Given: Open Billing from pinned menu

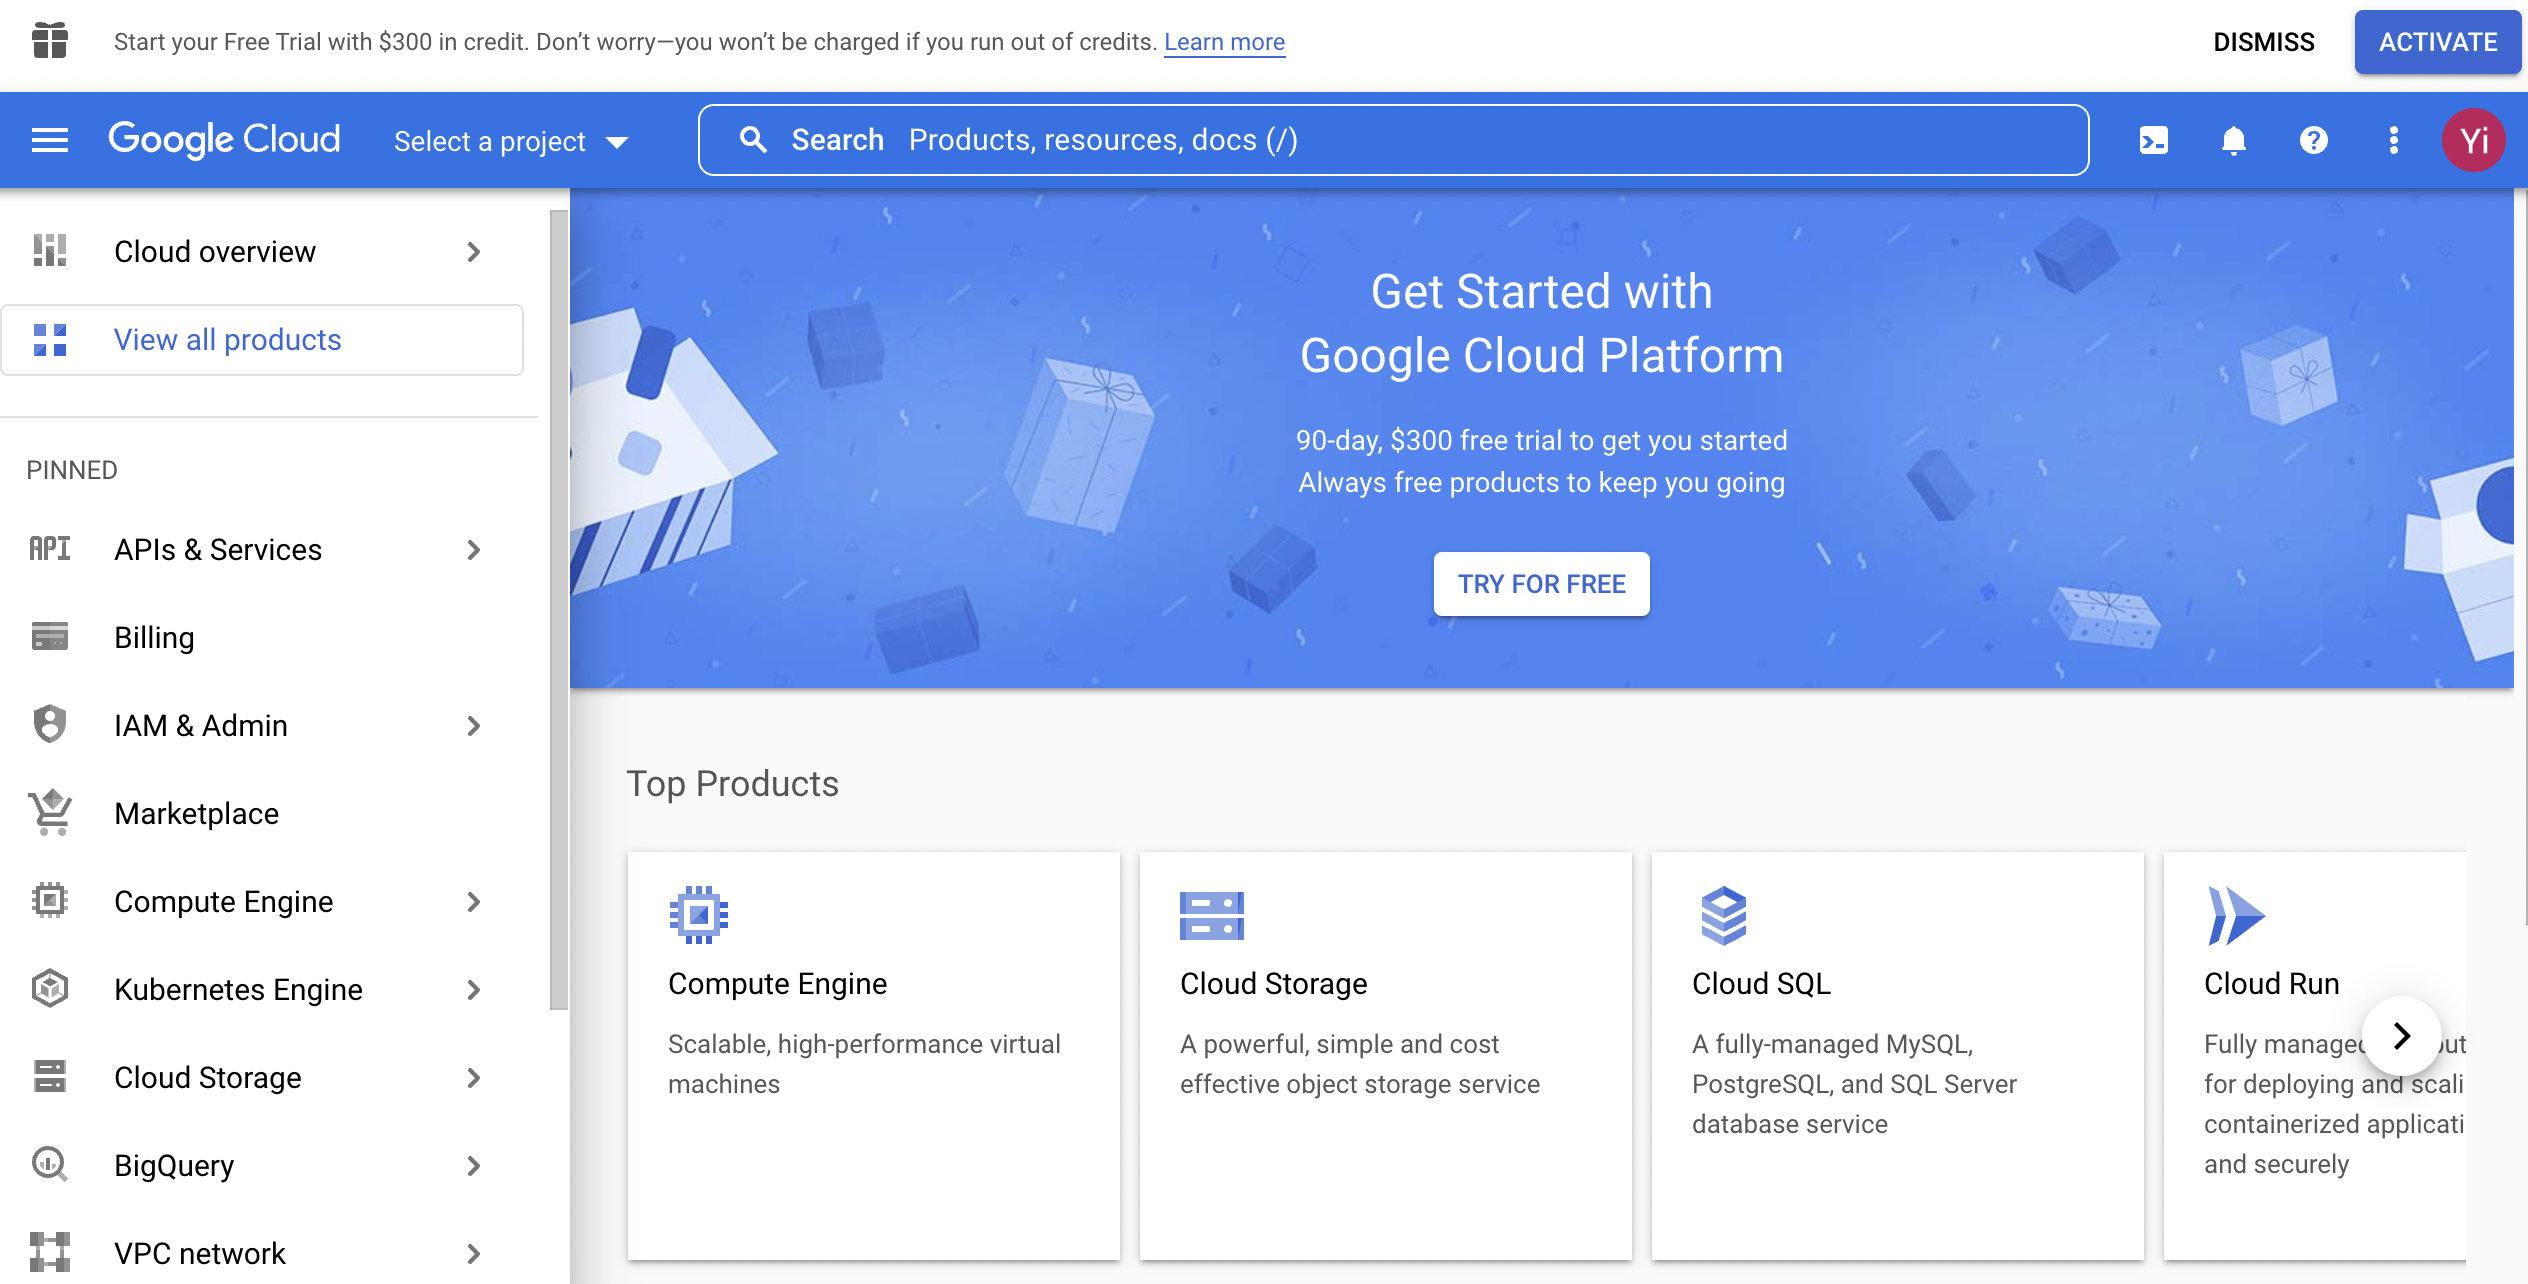Looking at the screenshot, I should (262, 637).
